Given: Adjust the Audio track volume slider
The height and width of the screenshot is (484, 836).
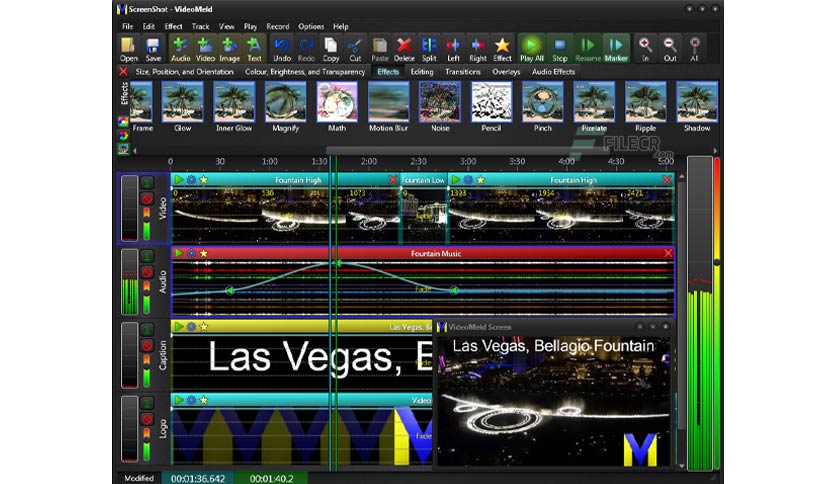Looking at the screenshot, I should [147, 299].
